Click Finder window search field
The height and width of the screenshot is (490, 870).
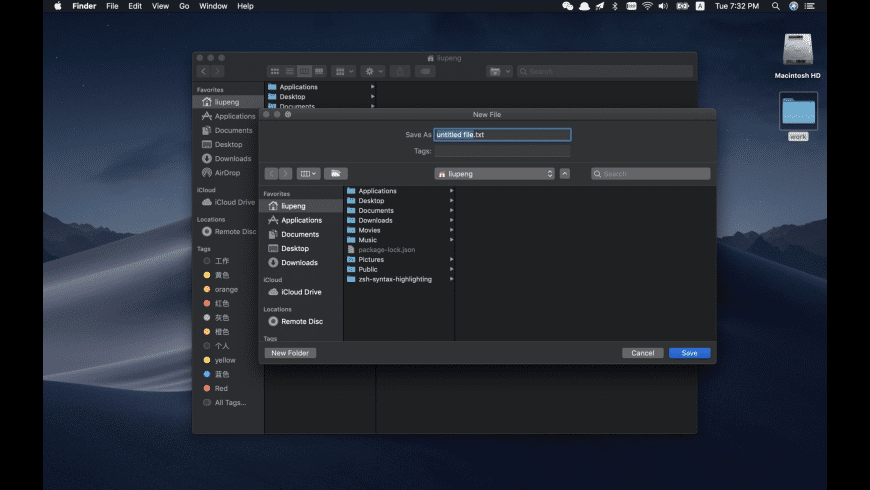605,71
